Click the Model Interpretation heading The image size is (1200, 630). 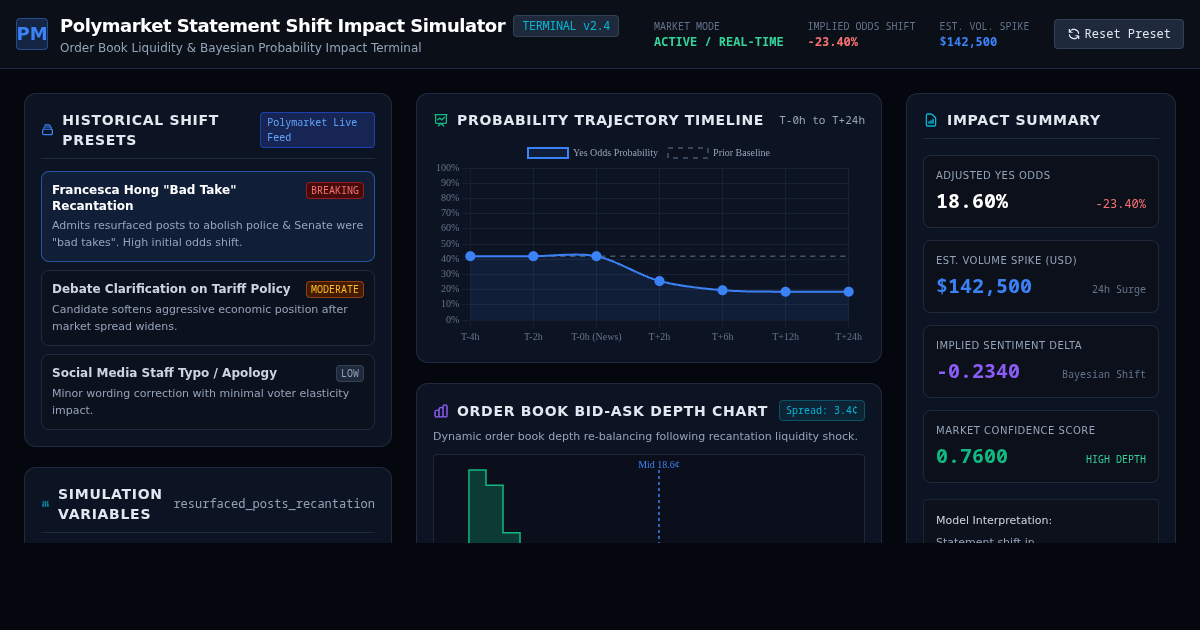click(x=994, y=520)
